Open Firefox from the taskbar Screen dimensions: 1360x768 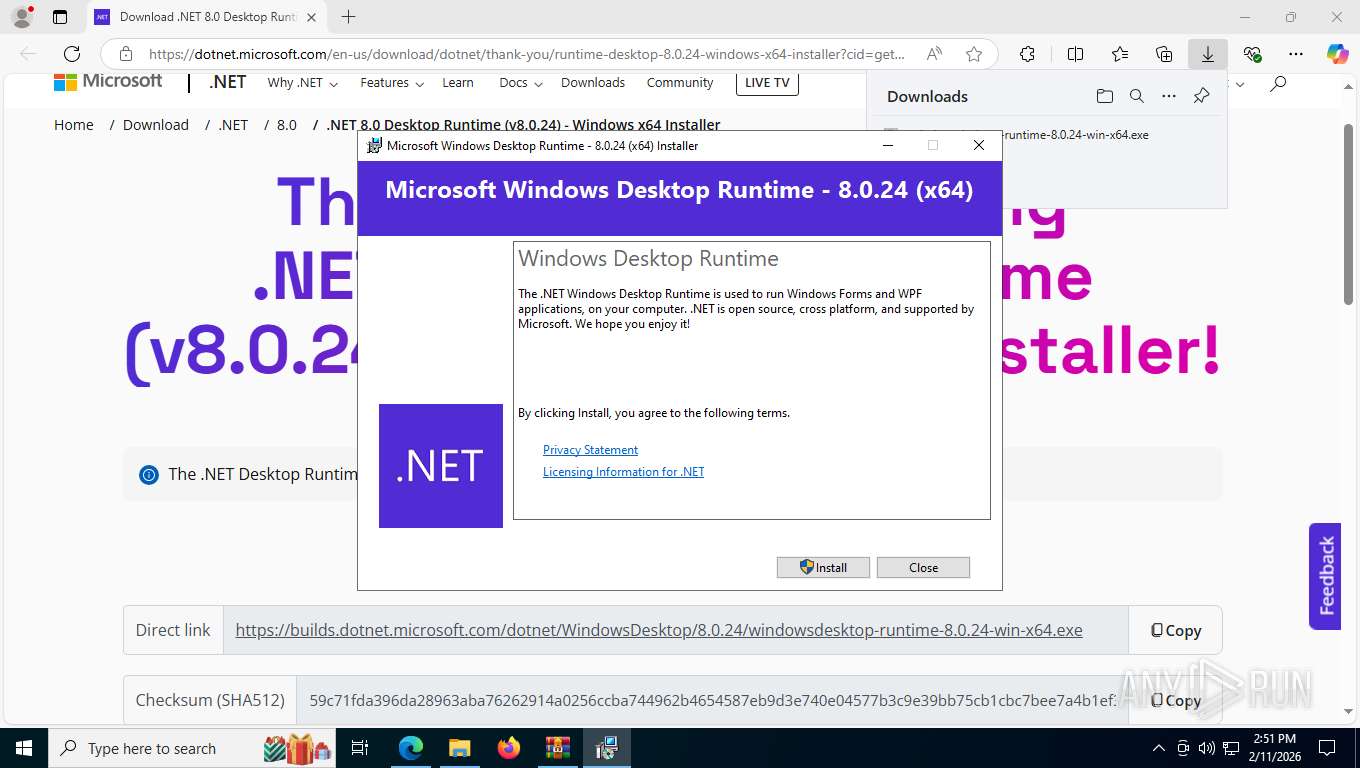coord(509,748)
